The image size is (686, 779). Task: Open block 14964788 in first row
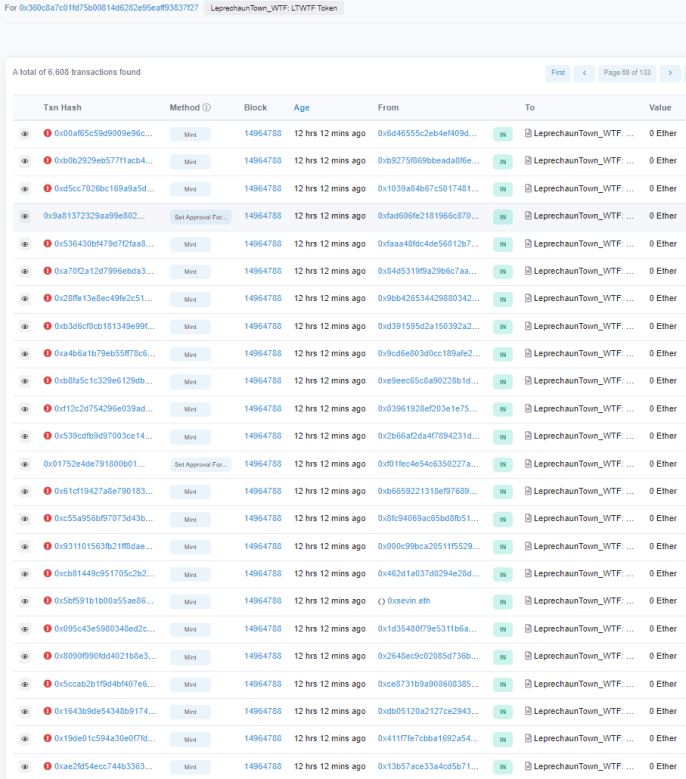pos(263,133)
